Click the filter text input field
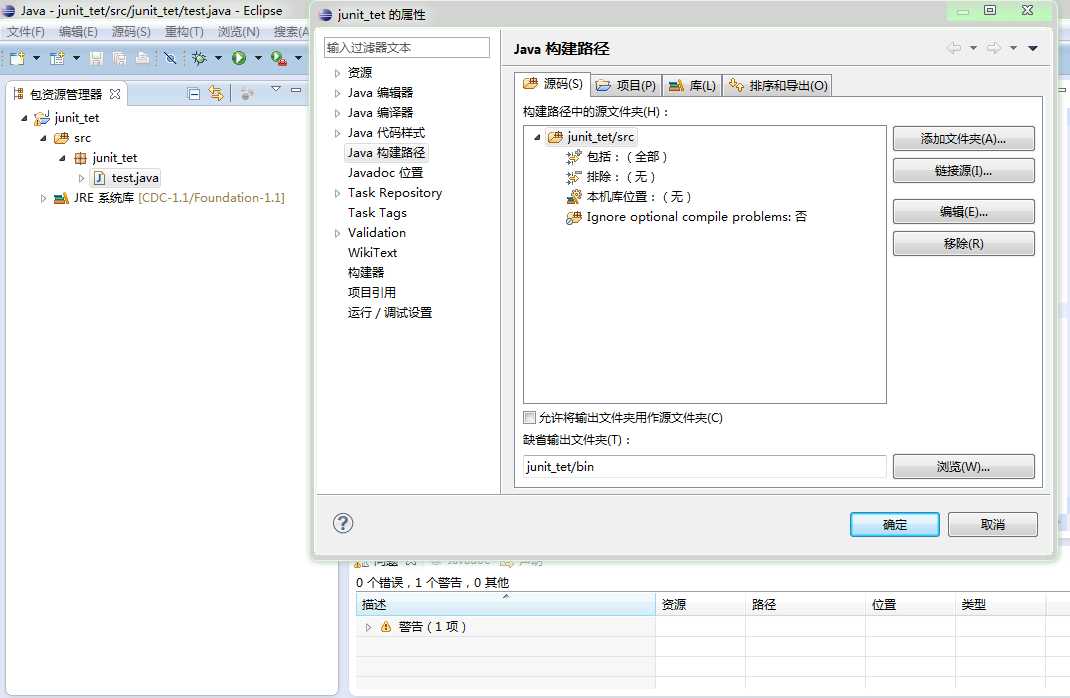The width and height of the screenshot is (1070, 698). coord(407,47)
